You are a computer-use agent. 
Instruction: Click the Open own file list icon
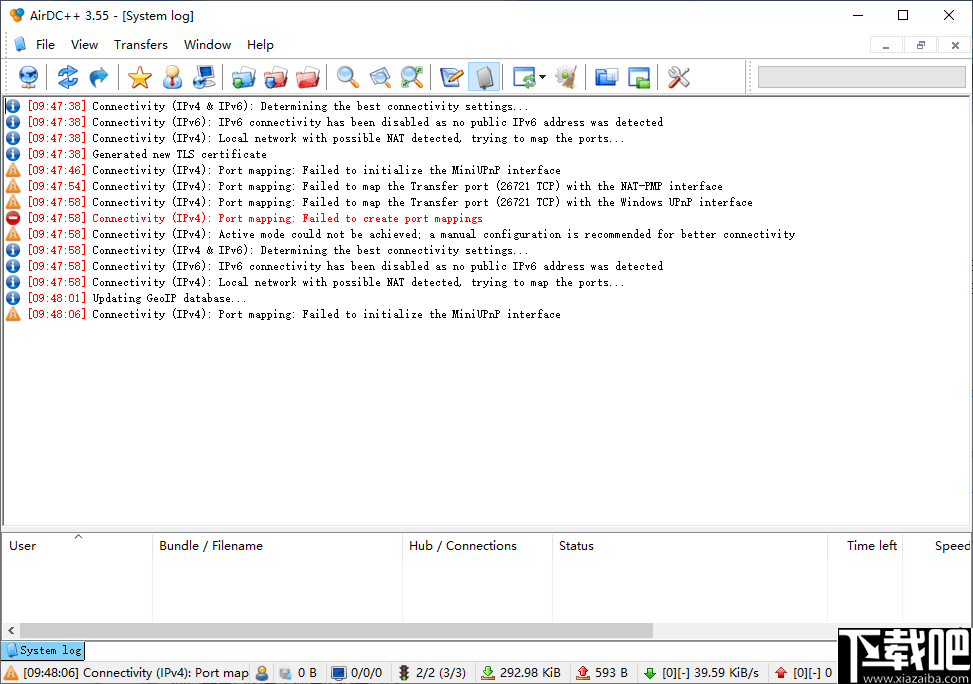(639, 78)
